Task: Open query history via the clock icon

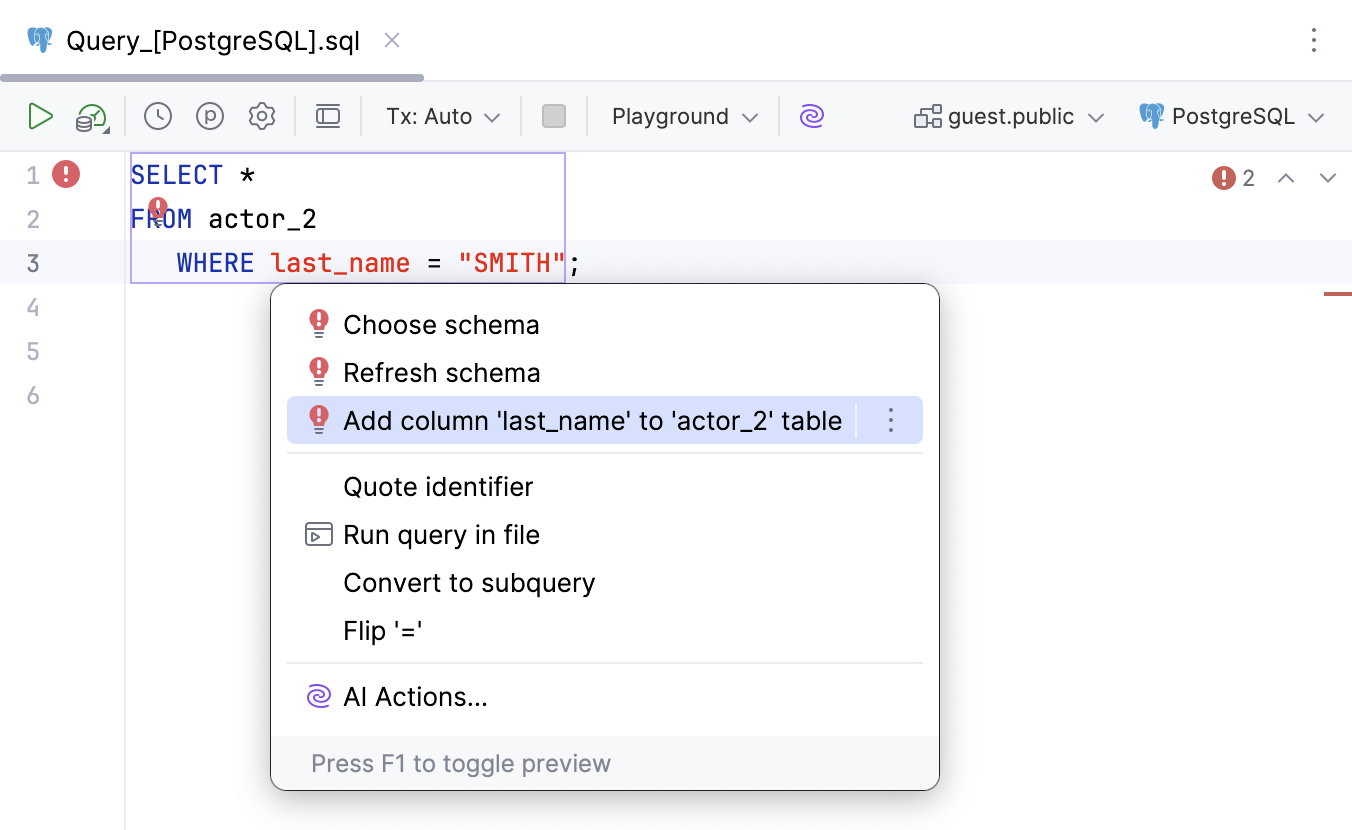Action: click(157, 116)
